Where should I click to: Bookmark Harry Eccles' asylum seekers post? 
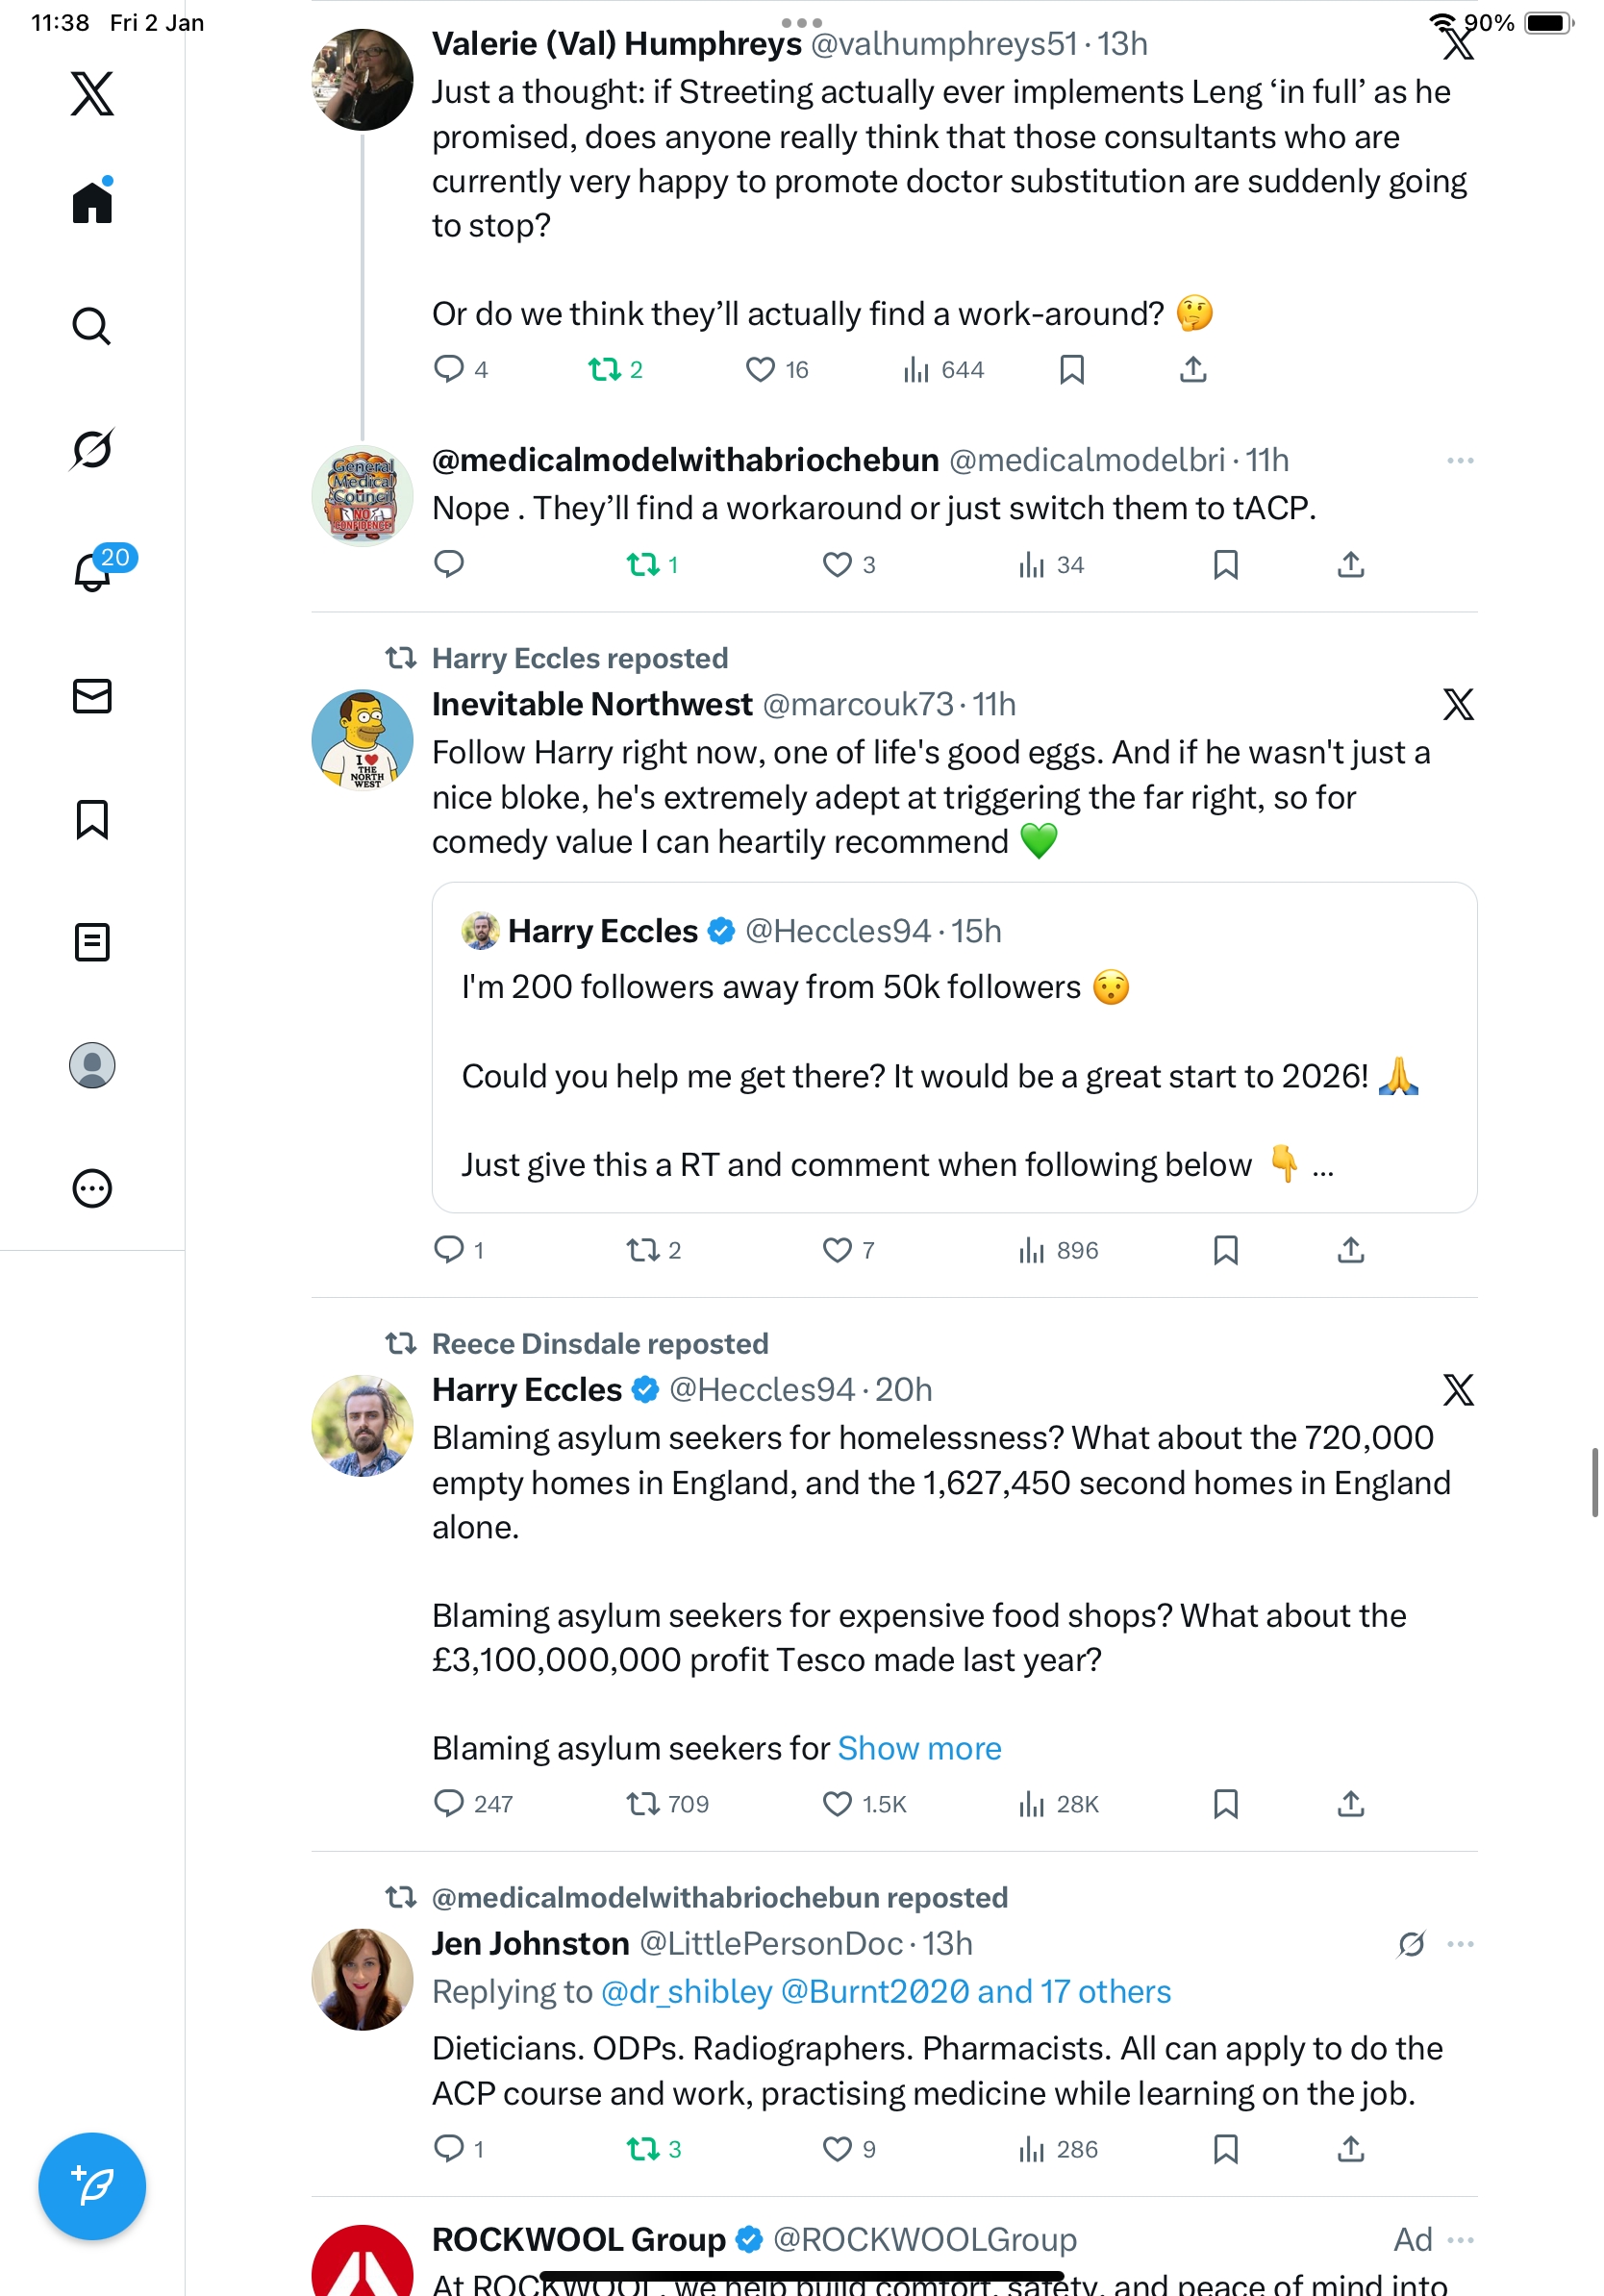pyautogui.click(x=1225, y=1803)
